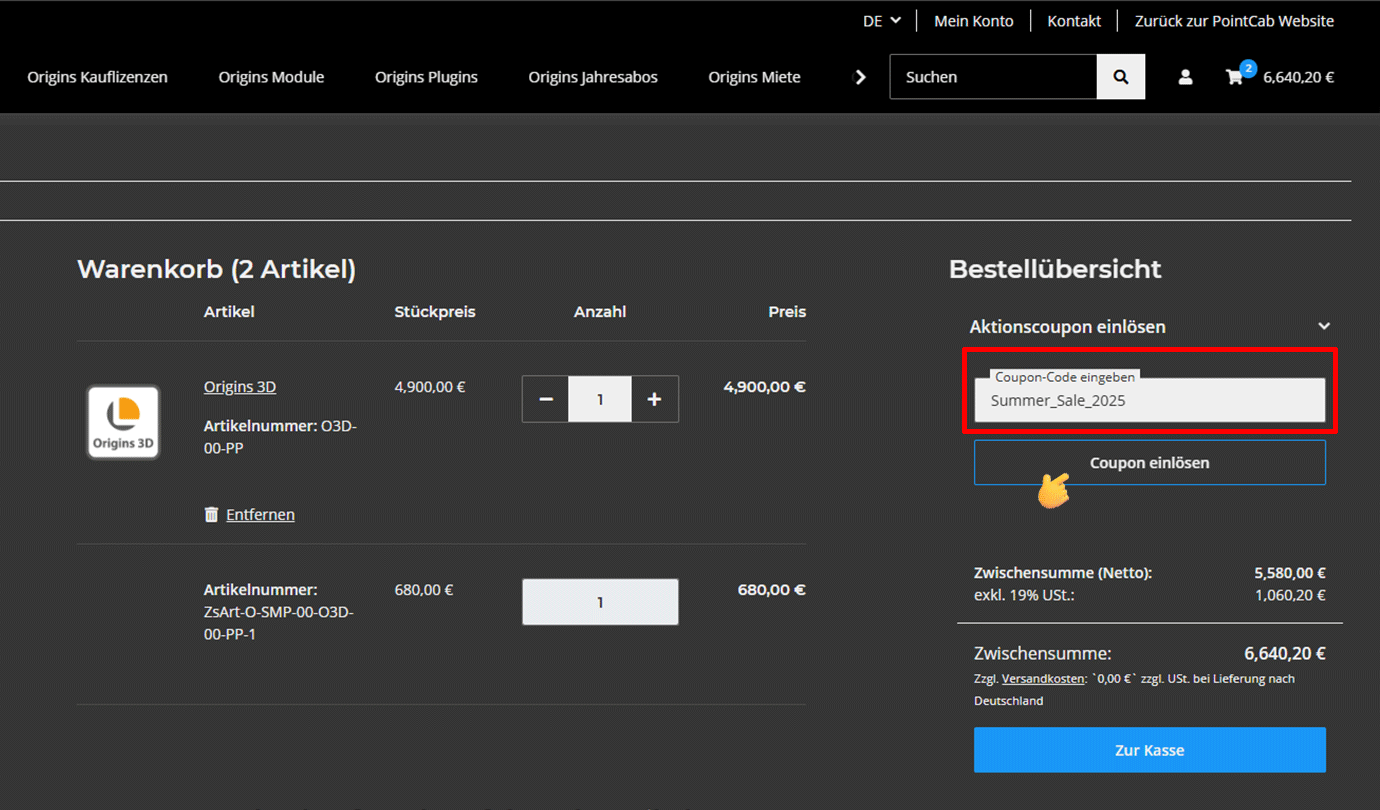This screenshot has height=810, width=1380.
Task: Click the 4,900,00 € Stückpreis value
Action: click(430, 387)
